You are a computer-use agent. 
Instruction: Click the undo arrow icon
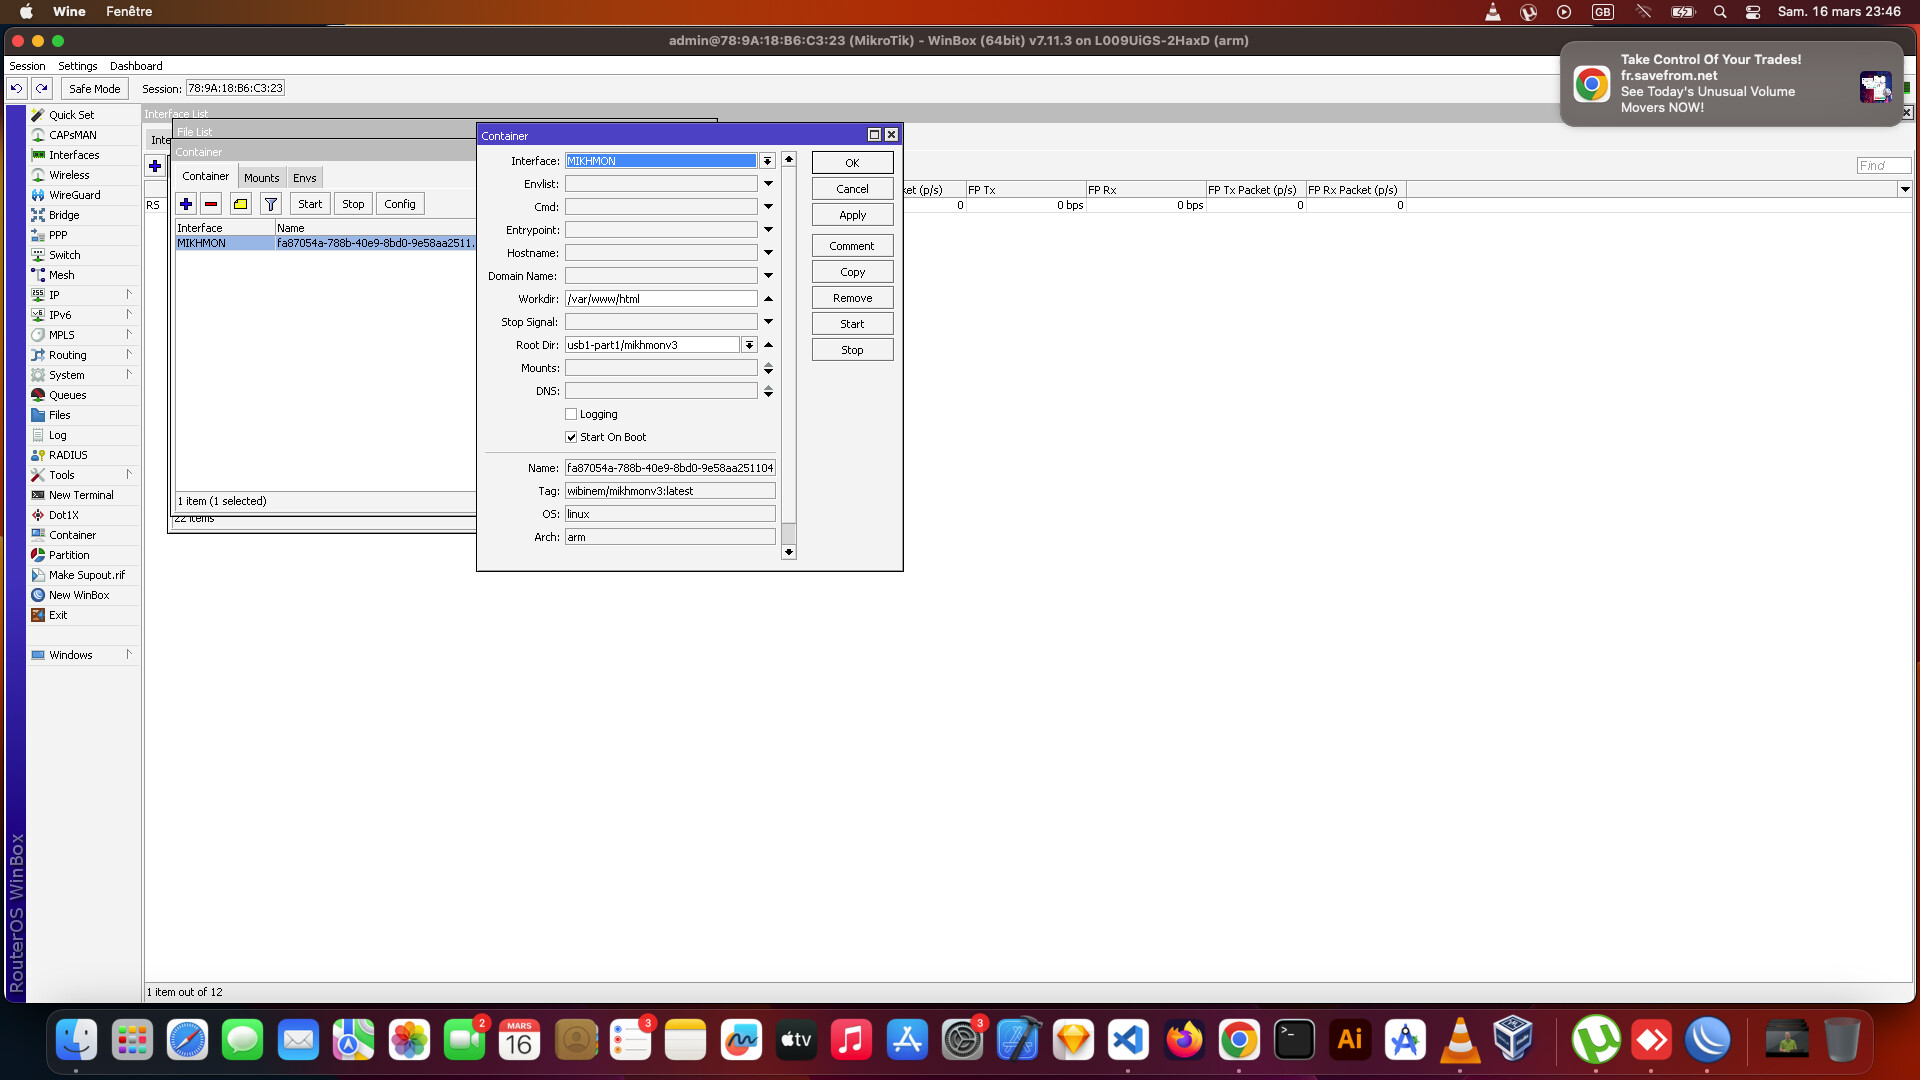pos(17,88)
